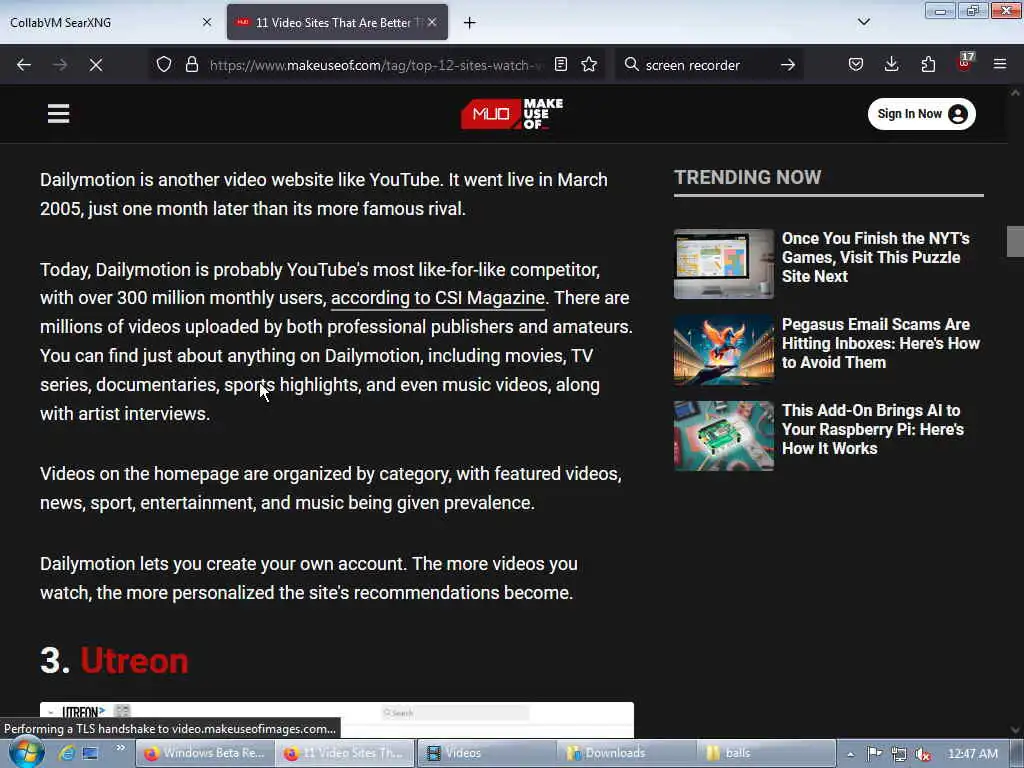Submit search with the arrow button
Image resolution: width=1024 pixels, height=768 pixels.
pyautogui.click(x=788, y=65)
